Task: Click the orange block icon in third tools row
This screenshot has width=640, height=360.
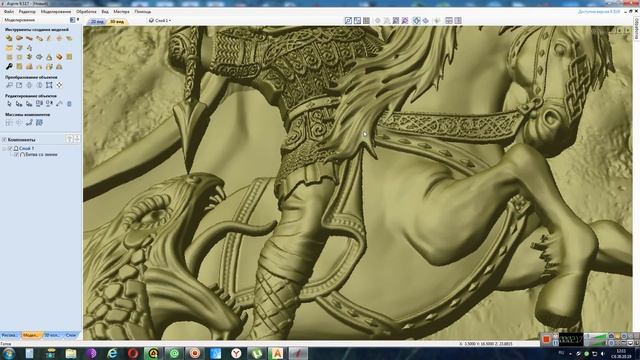Action: (59, 57)
